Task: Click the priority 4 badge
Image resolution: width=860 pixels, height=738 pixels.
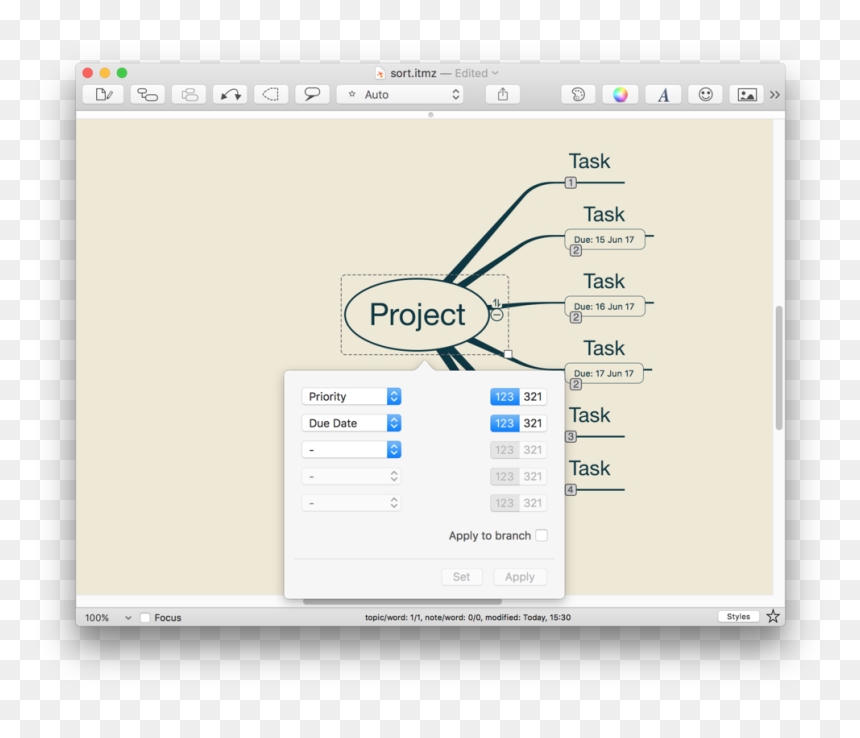Action: [x=570, y=490]
